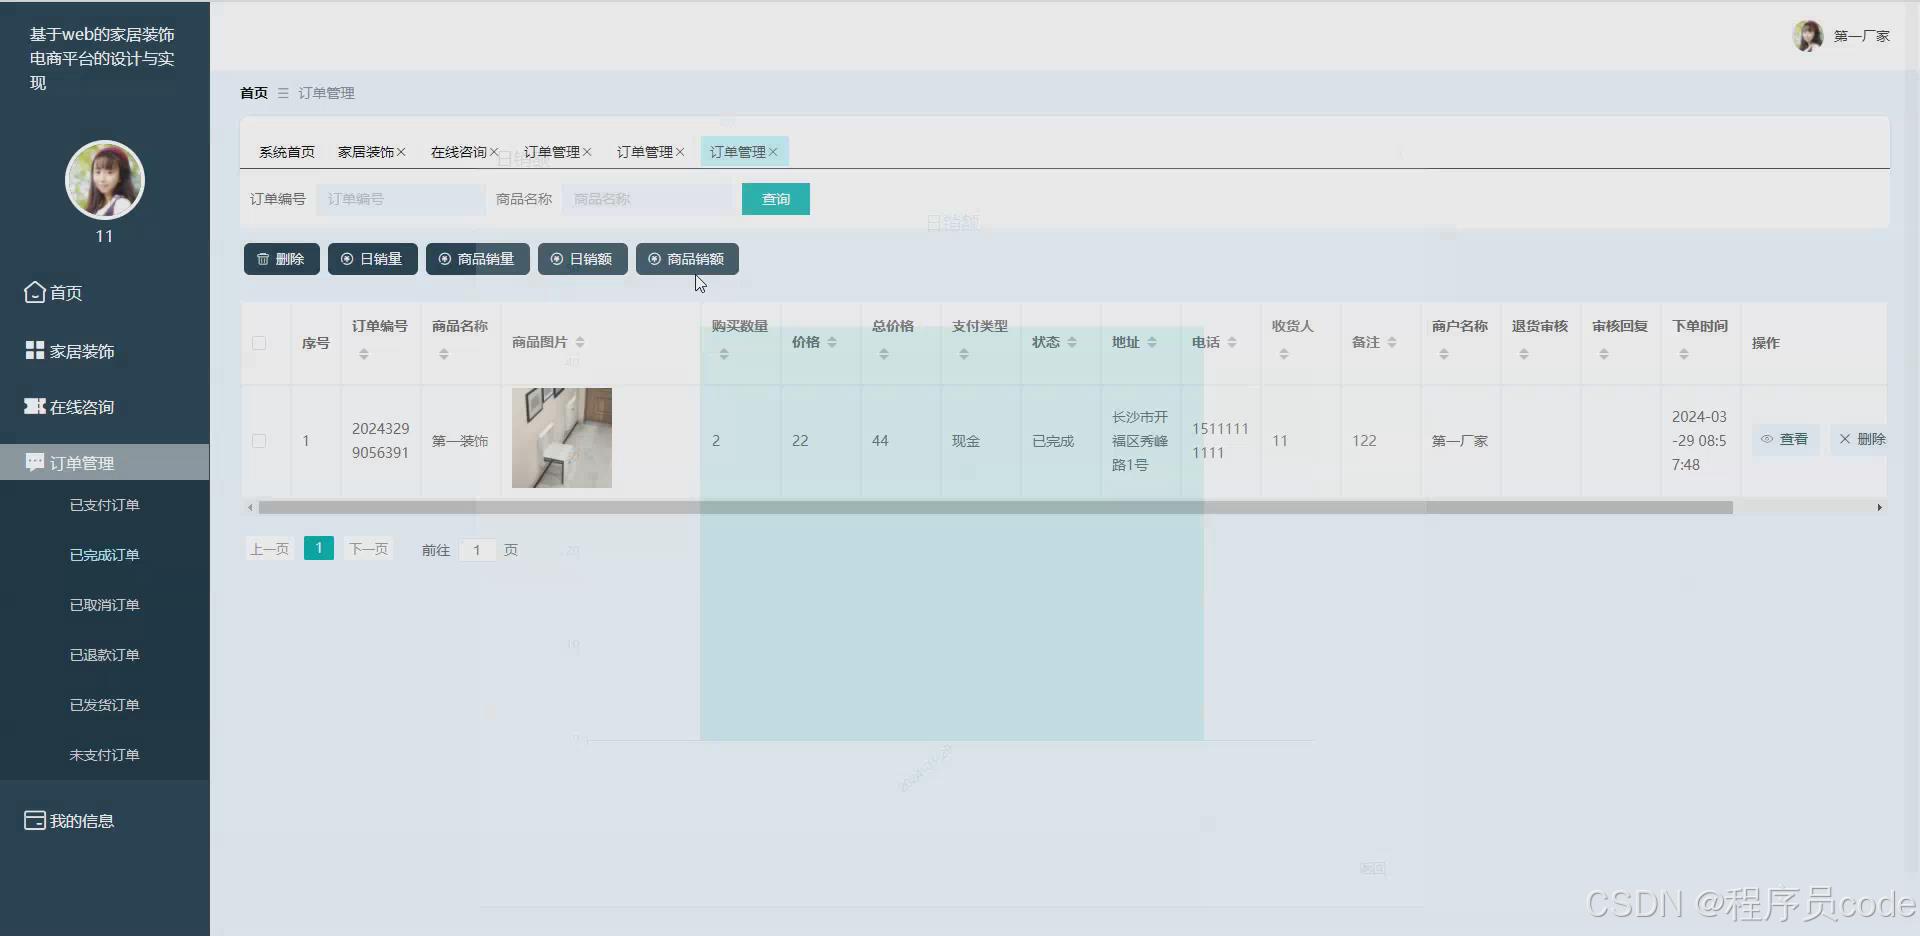Click the breadcrumb separator icon

[283, 93]
